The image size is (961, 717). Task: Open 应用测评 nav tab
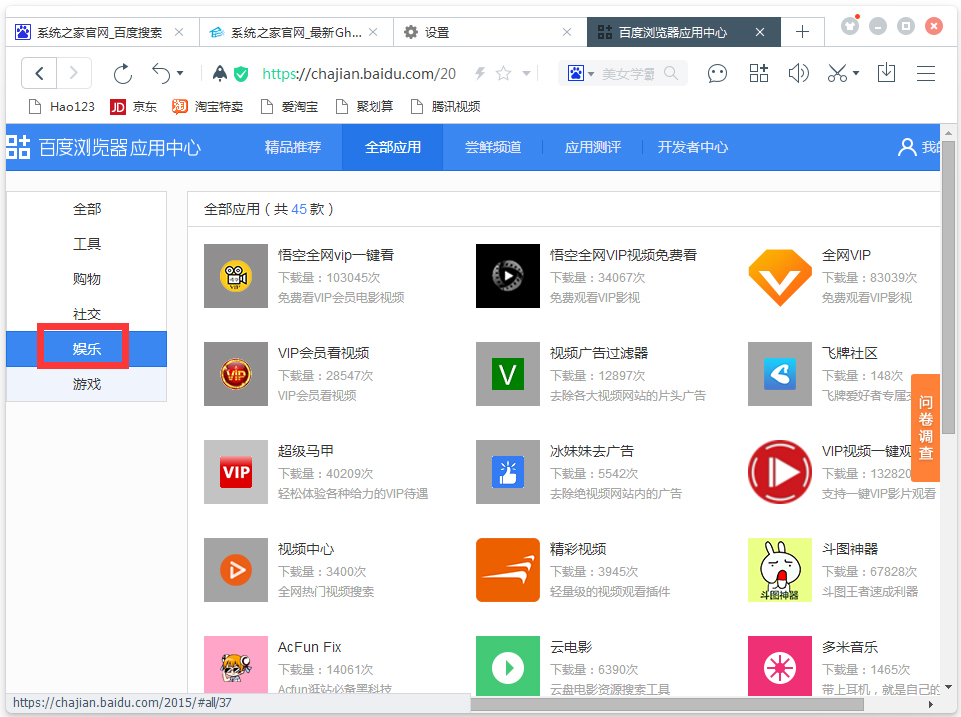pyautogui.click(x=593, y=147)
